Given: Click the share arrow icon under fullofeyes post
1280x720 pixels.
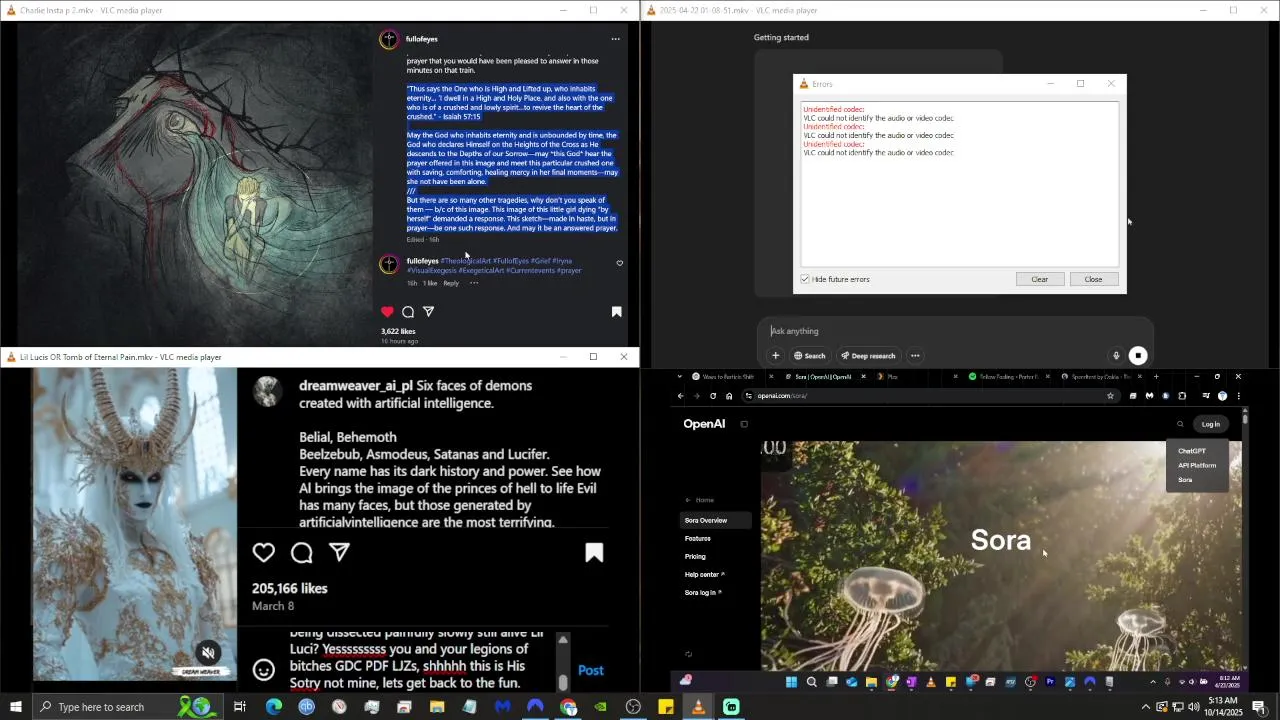Looking at the screenshot, I should point(428,312).
